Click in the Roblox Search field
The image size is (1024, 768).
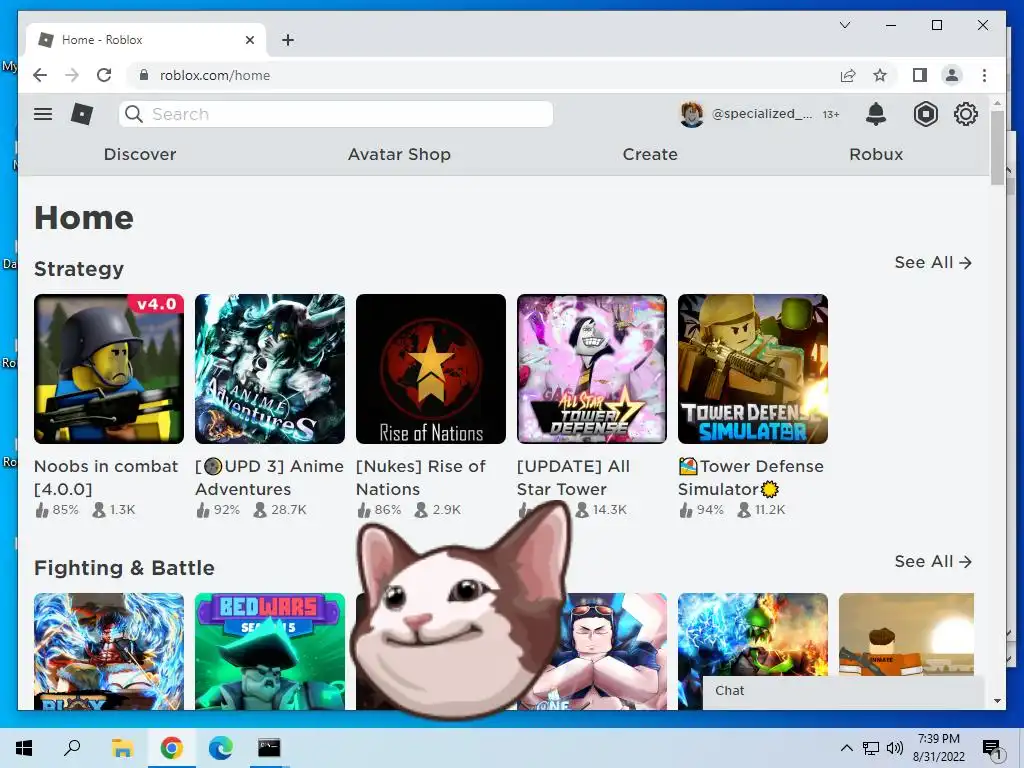(x=336, y=114)
